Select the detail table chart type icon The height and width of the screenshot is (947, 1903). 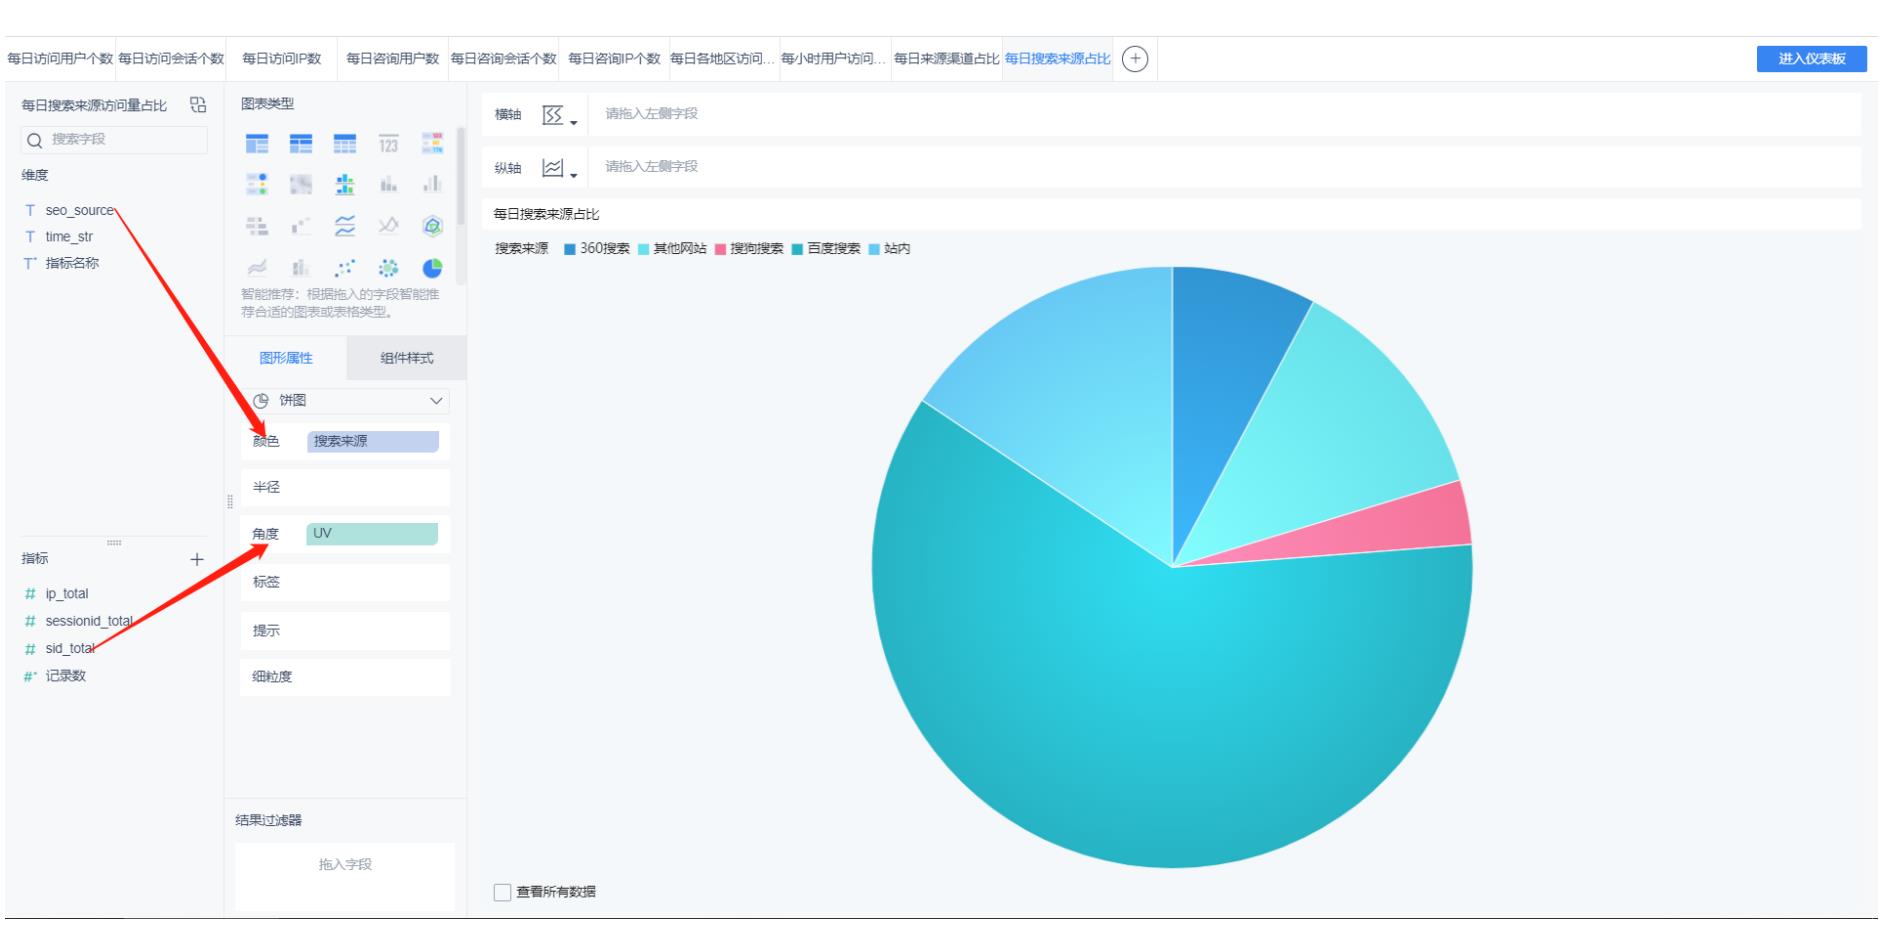(345, 144)
